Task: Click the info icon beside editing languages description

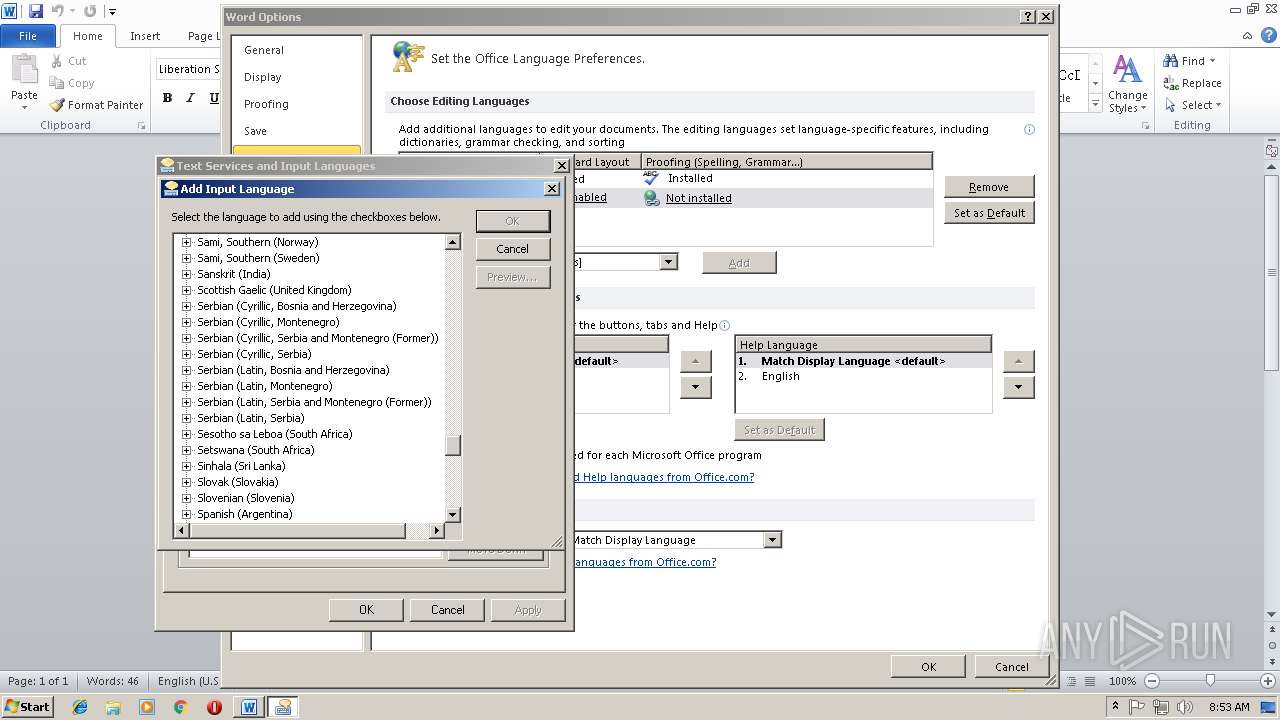Action: pyautogui.click(x=1029, y=129)
